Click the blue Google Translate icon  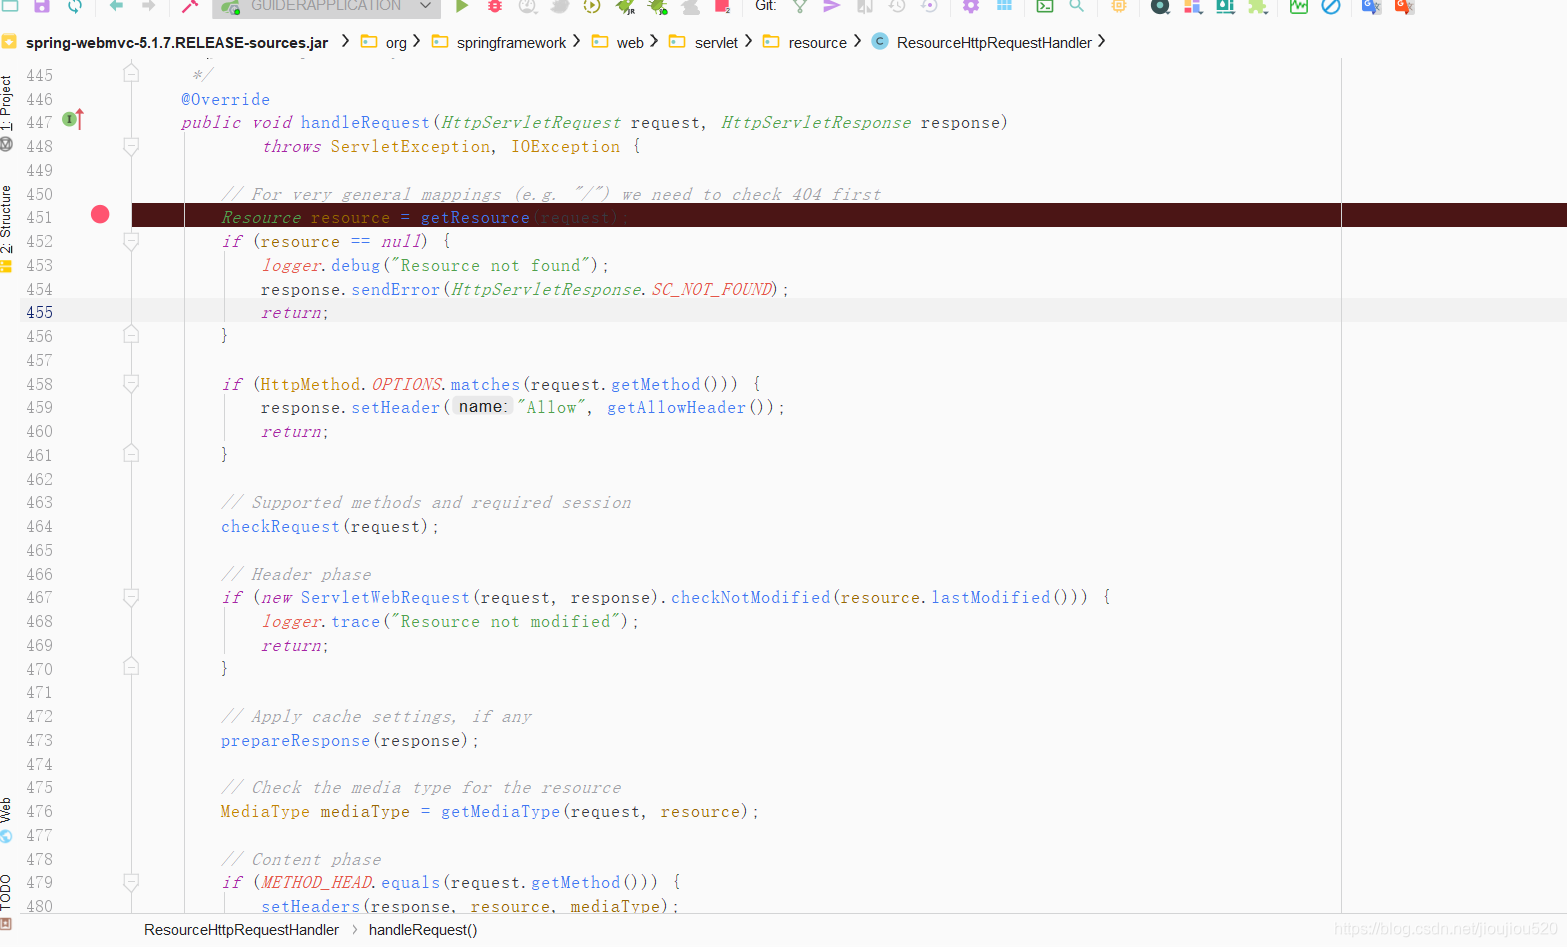click(1372, 6)
